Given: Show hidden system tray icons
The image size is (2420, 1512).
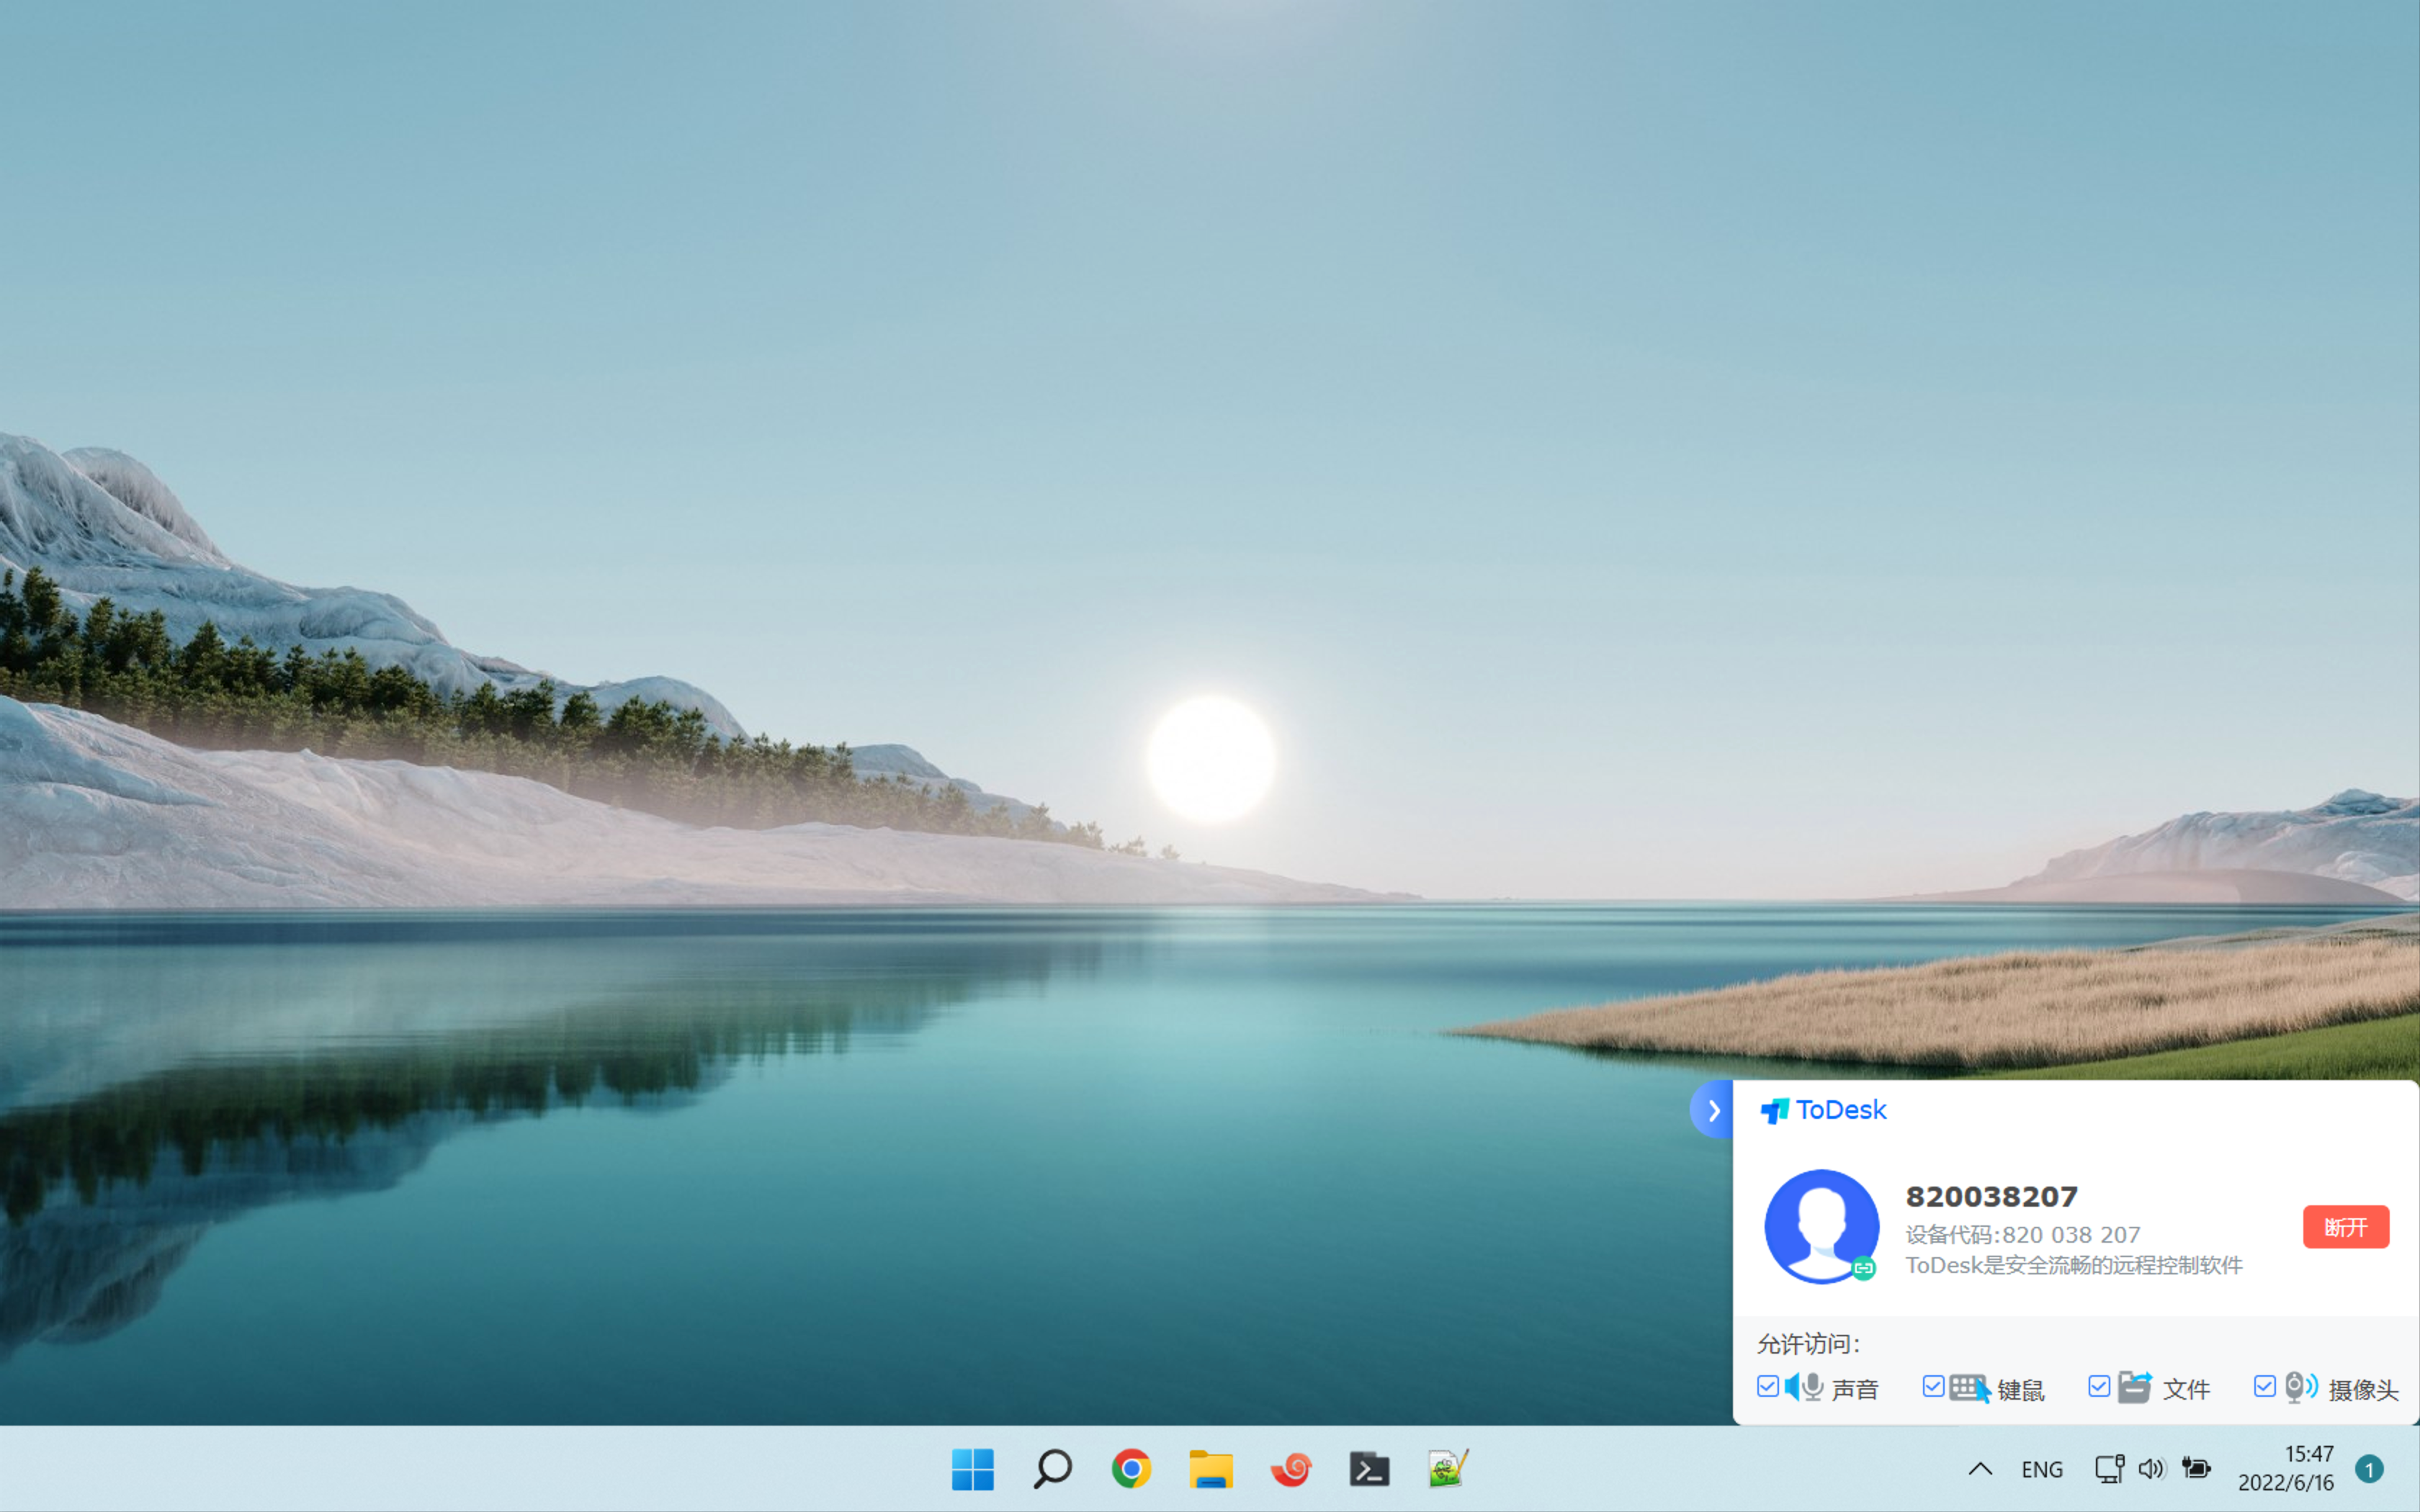Looking at the screenshot, I should tap(1980, 1469).
